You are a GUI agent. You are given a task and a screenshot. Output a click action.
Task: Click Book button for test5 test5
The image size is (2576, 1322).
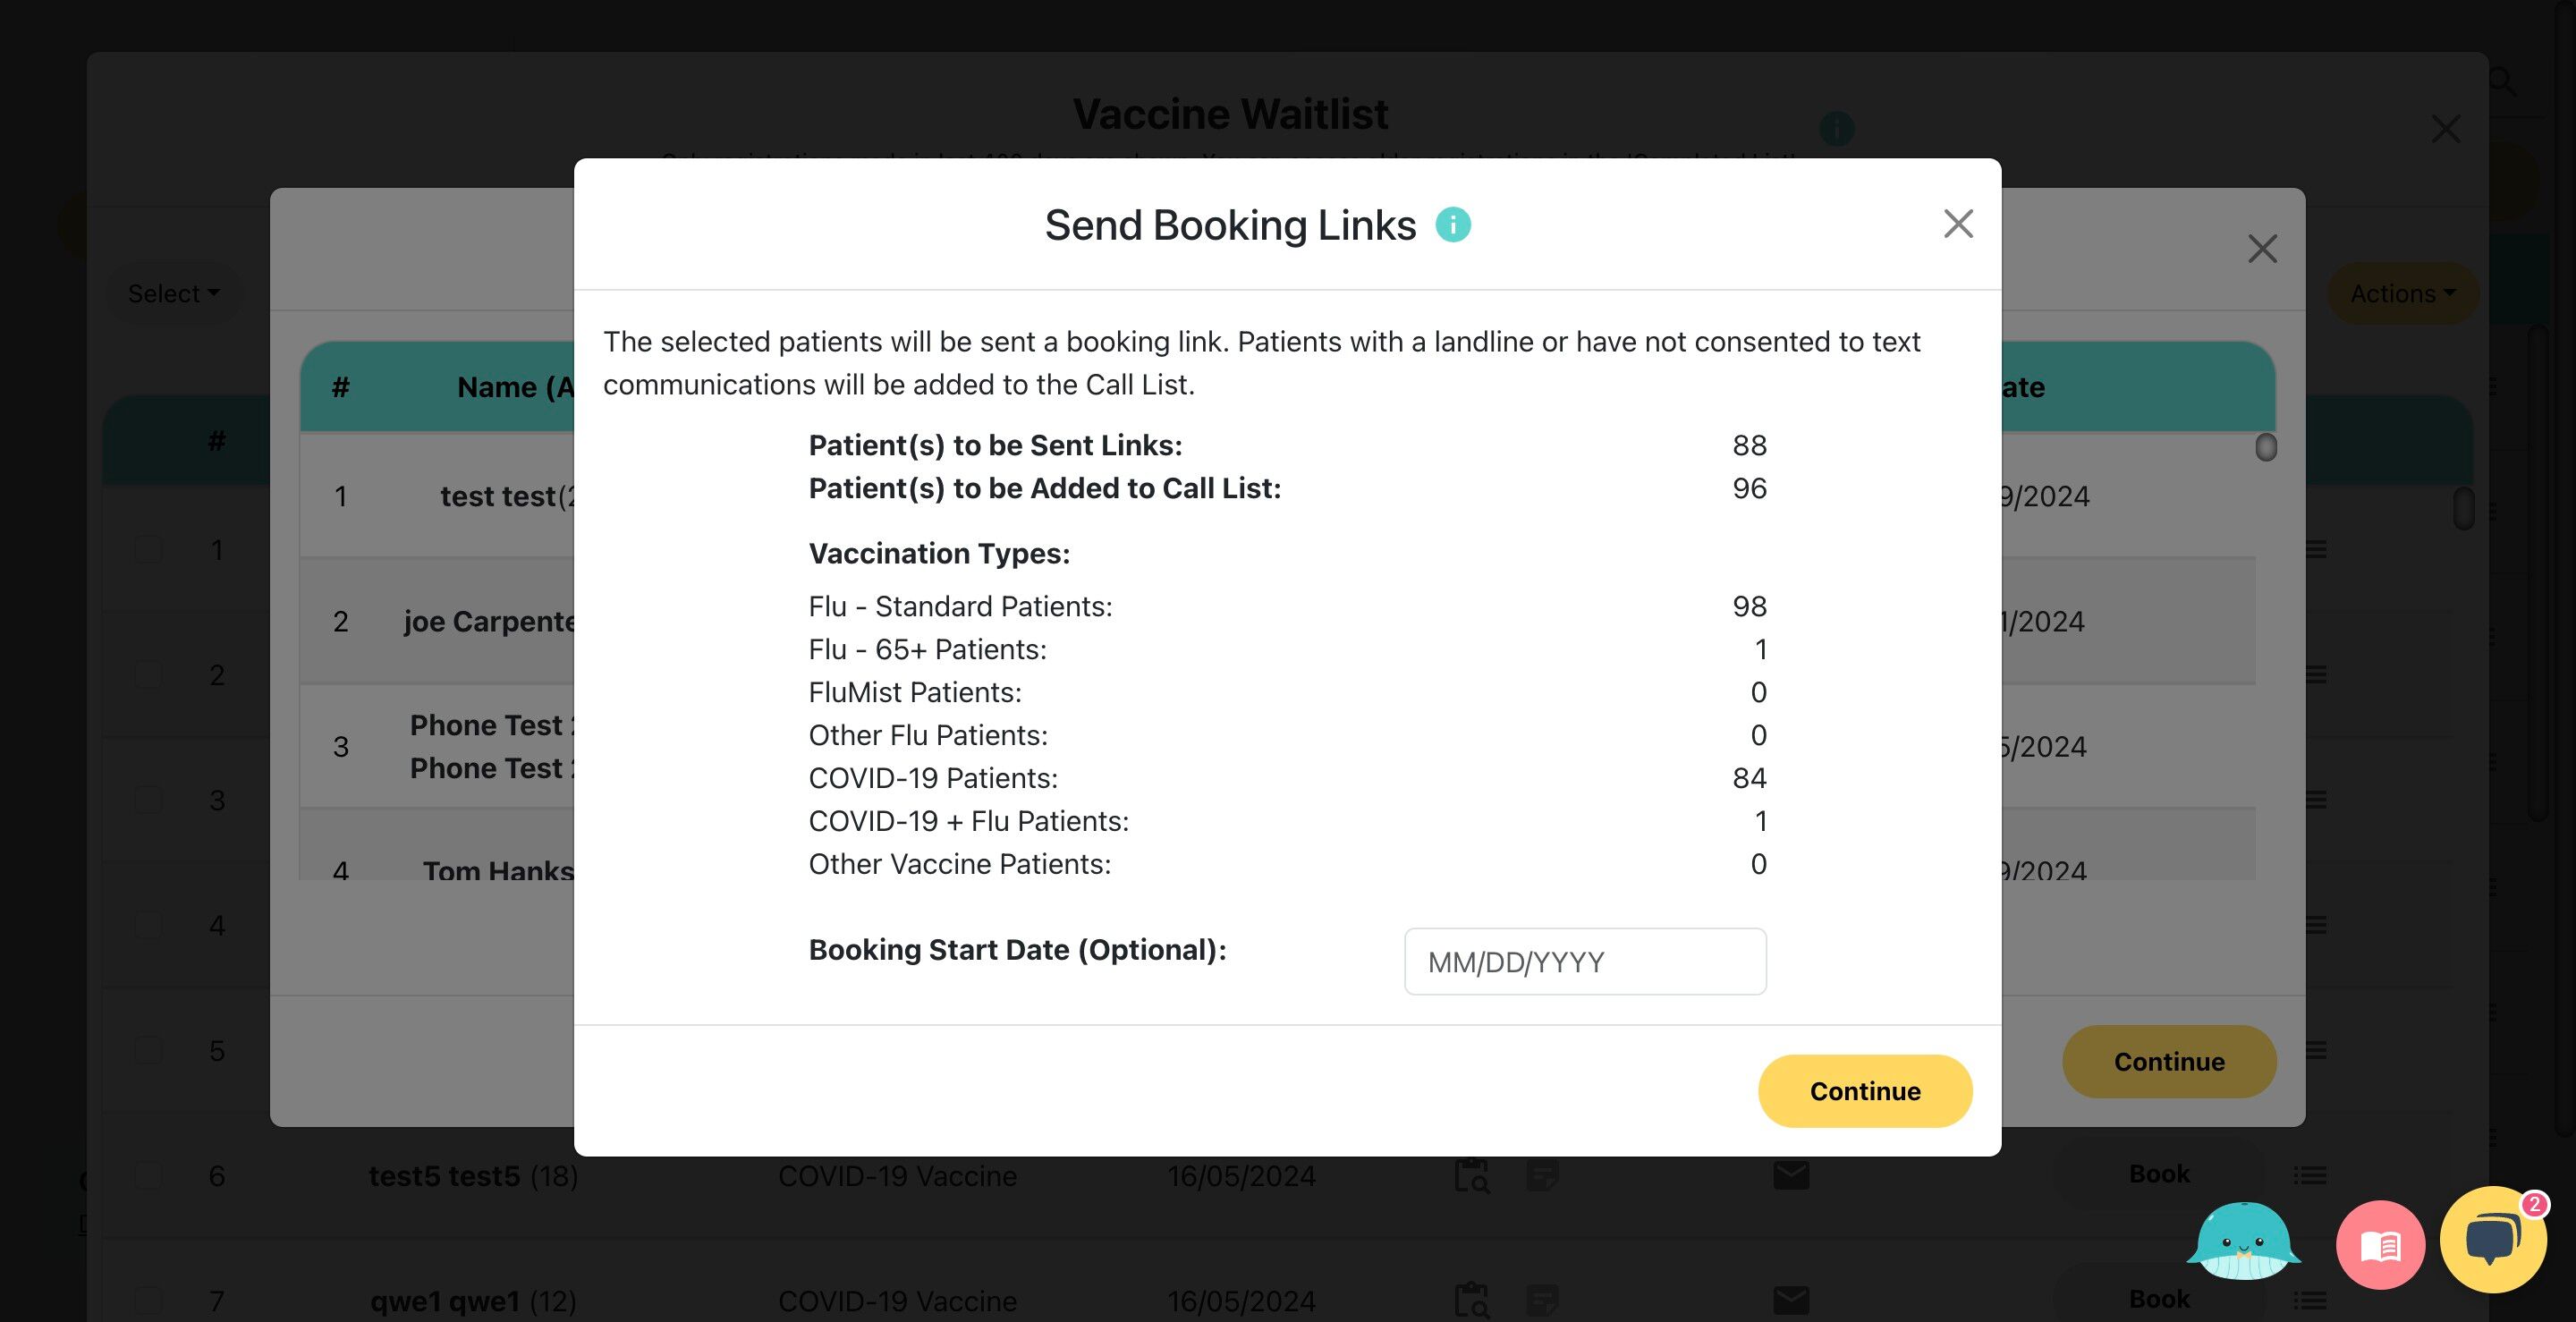2159,1173
